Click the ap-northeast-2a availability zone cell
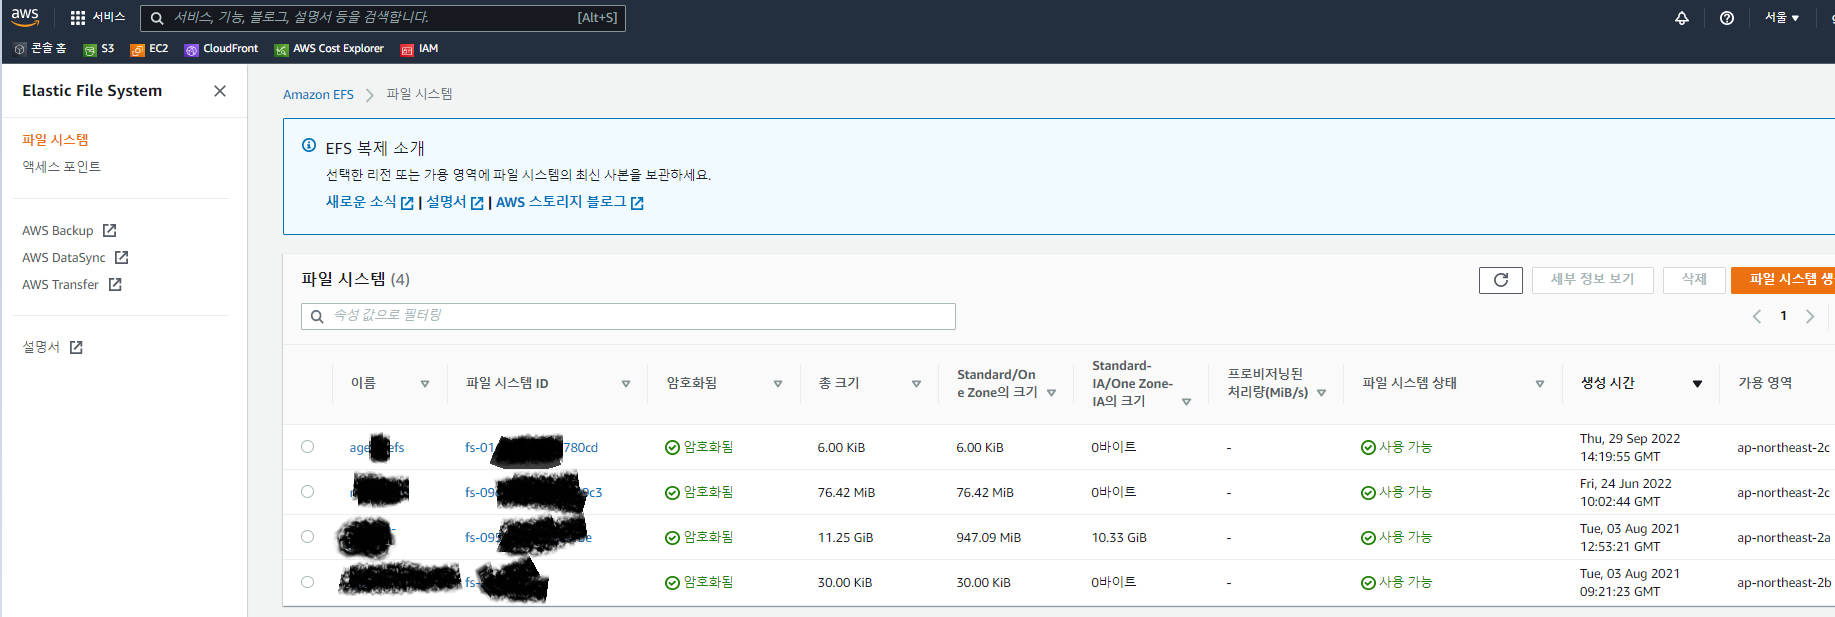The width and height of the screenshot is (1835, 617). (x=1784, y=538)
